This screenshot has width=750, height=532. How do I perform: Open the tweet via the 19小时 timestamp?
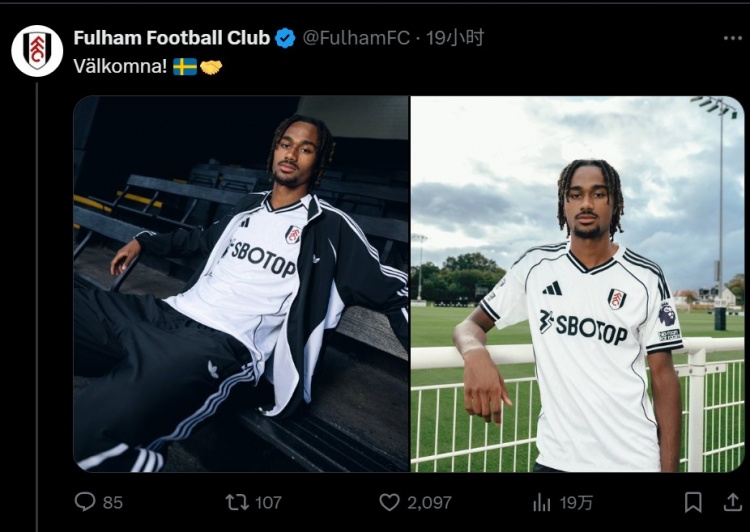455,38
